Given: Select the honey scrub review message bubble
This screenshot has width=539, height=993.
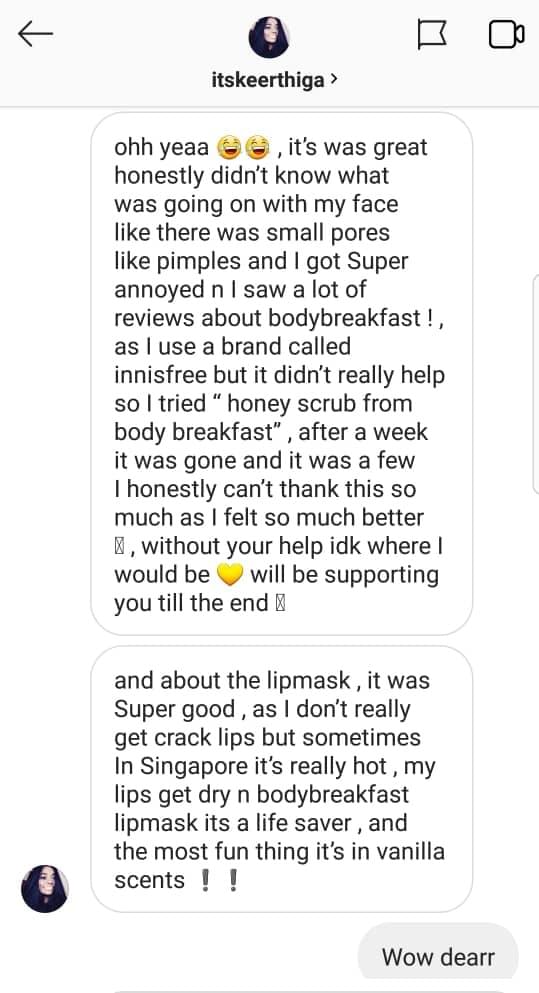Looking at the screenshot, I should [282, 374].
